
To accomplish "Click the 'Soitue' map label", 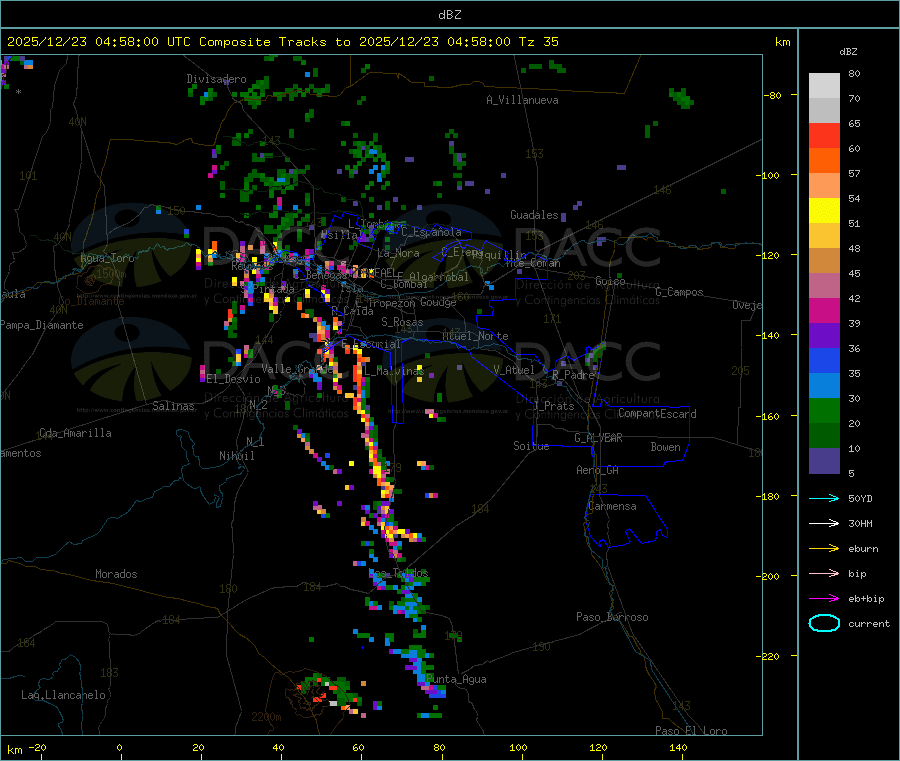I will point(531,445).
